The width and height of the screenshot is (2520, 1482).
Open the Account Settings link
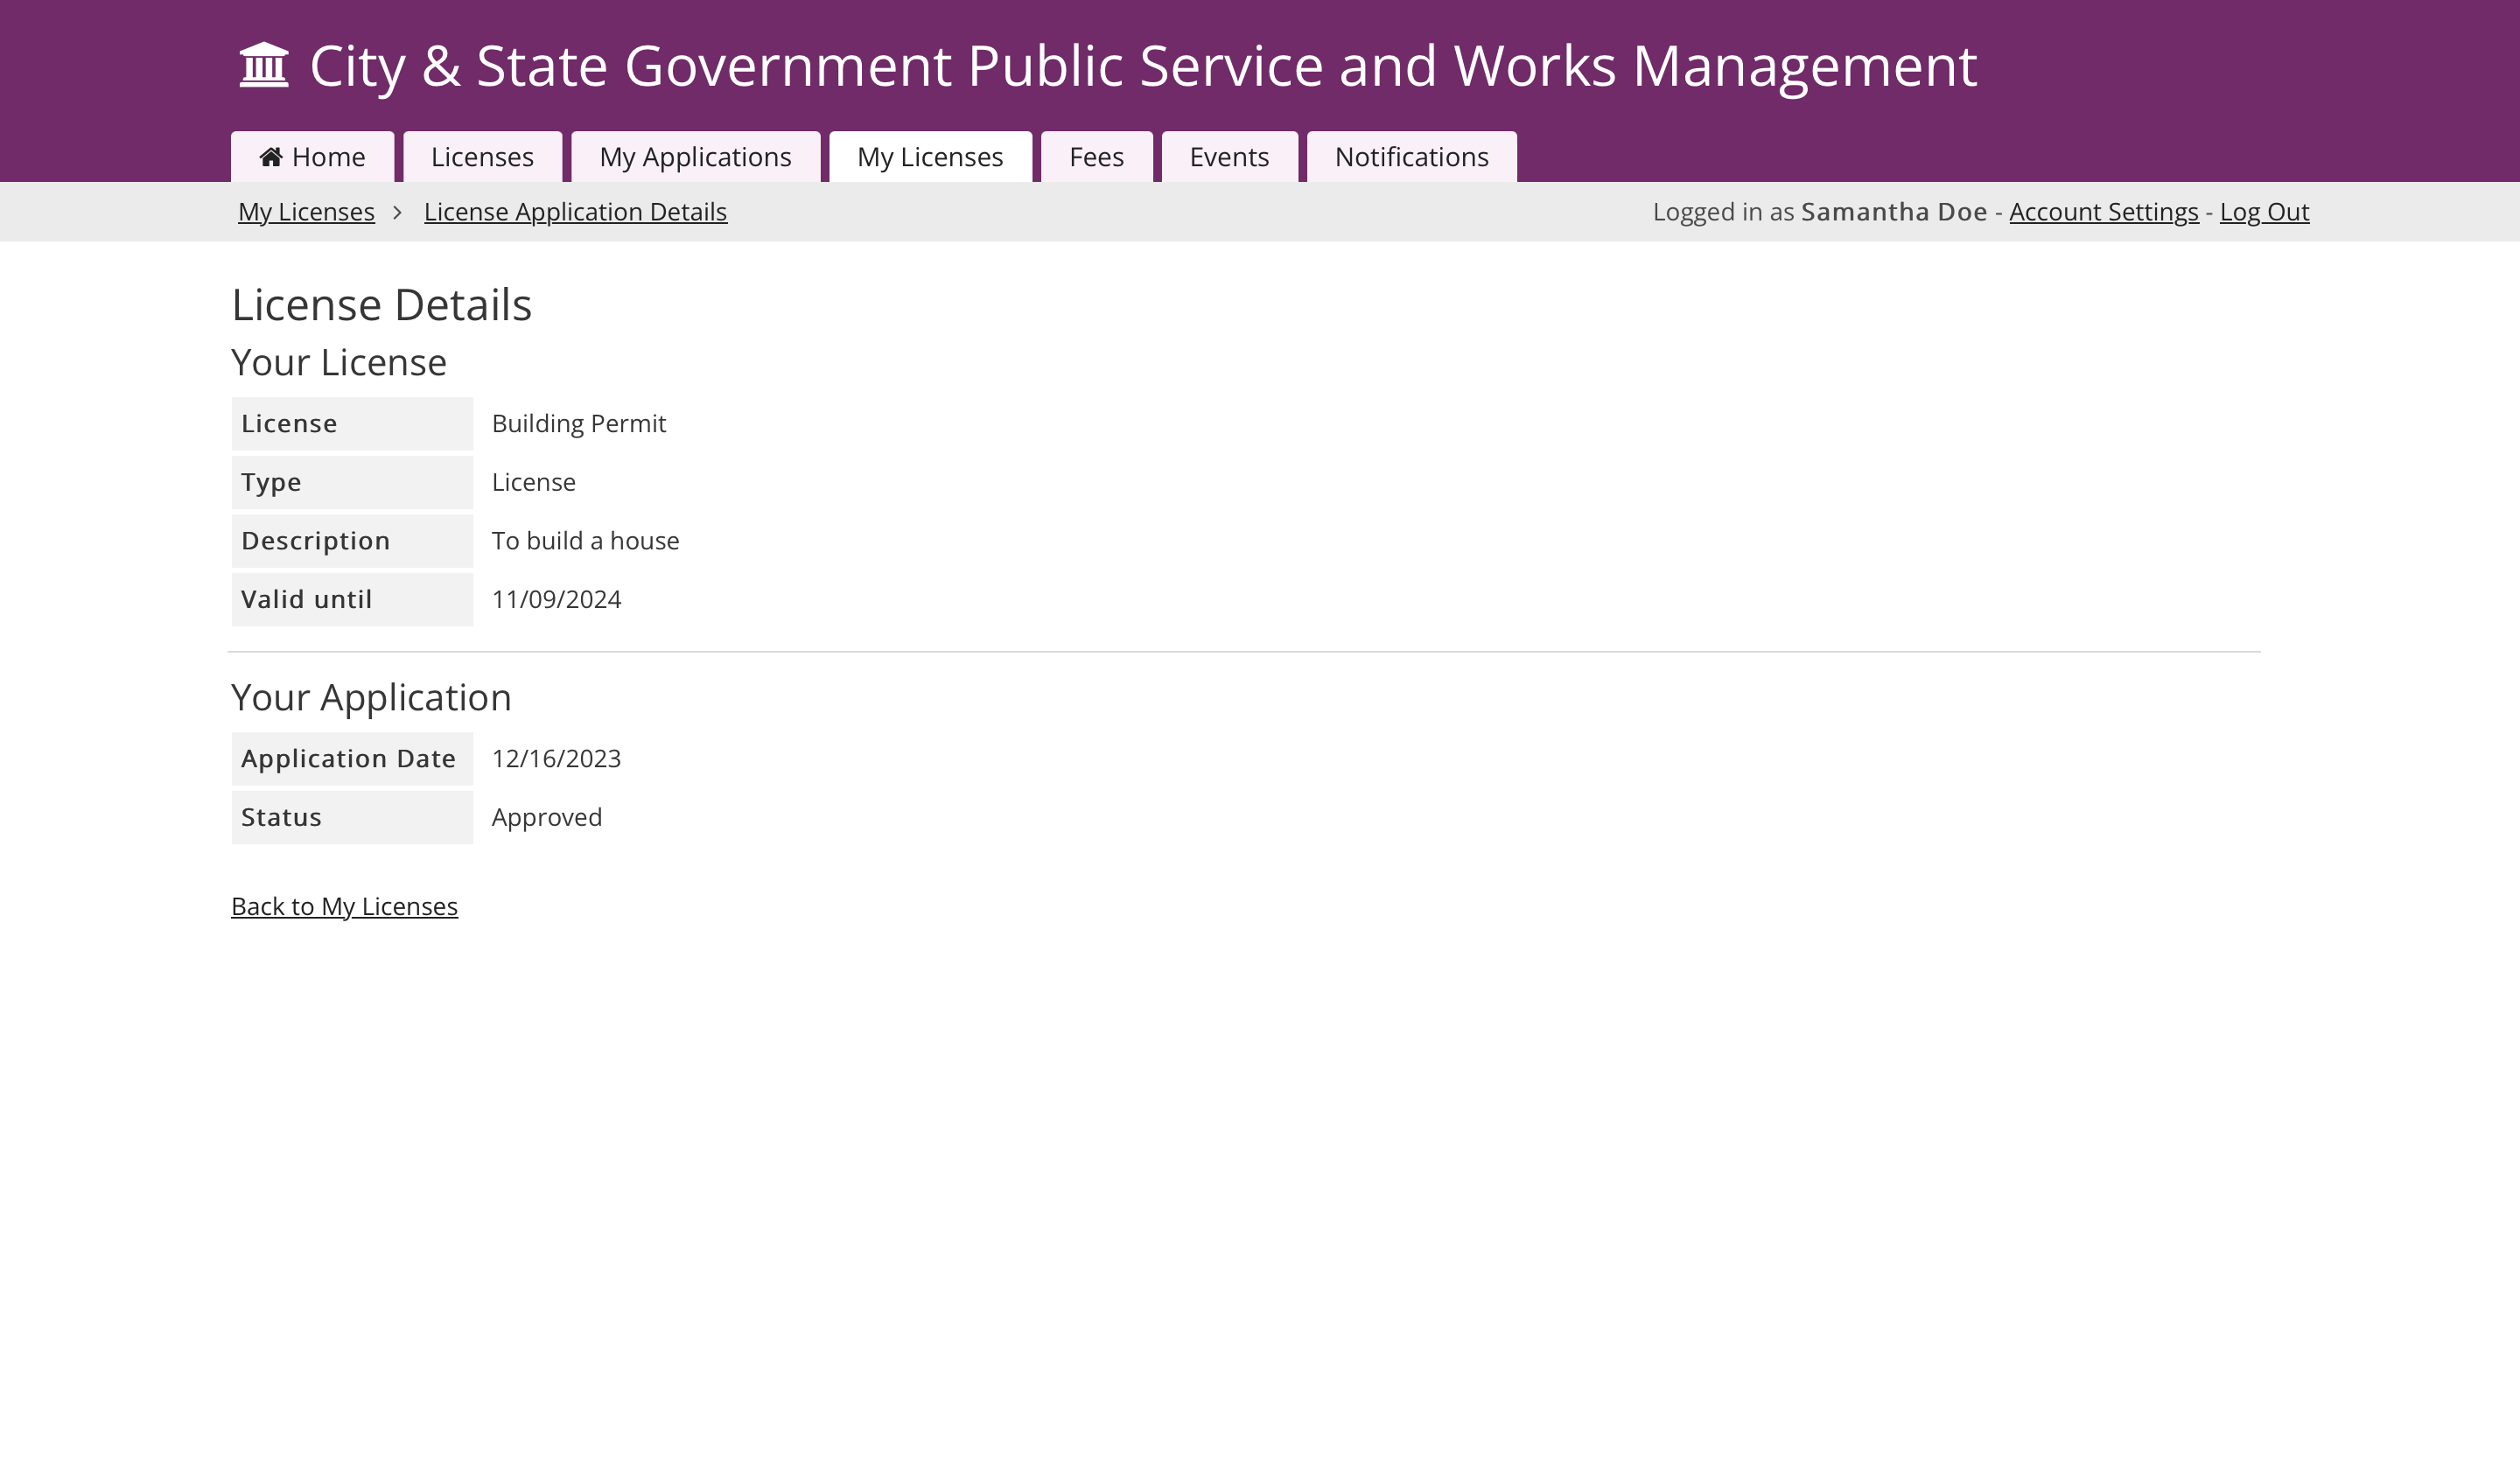(2103, 212)
